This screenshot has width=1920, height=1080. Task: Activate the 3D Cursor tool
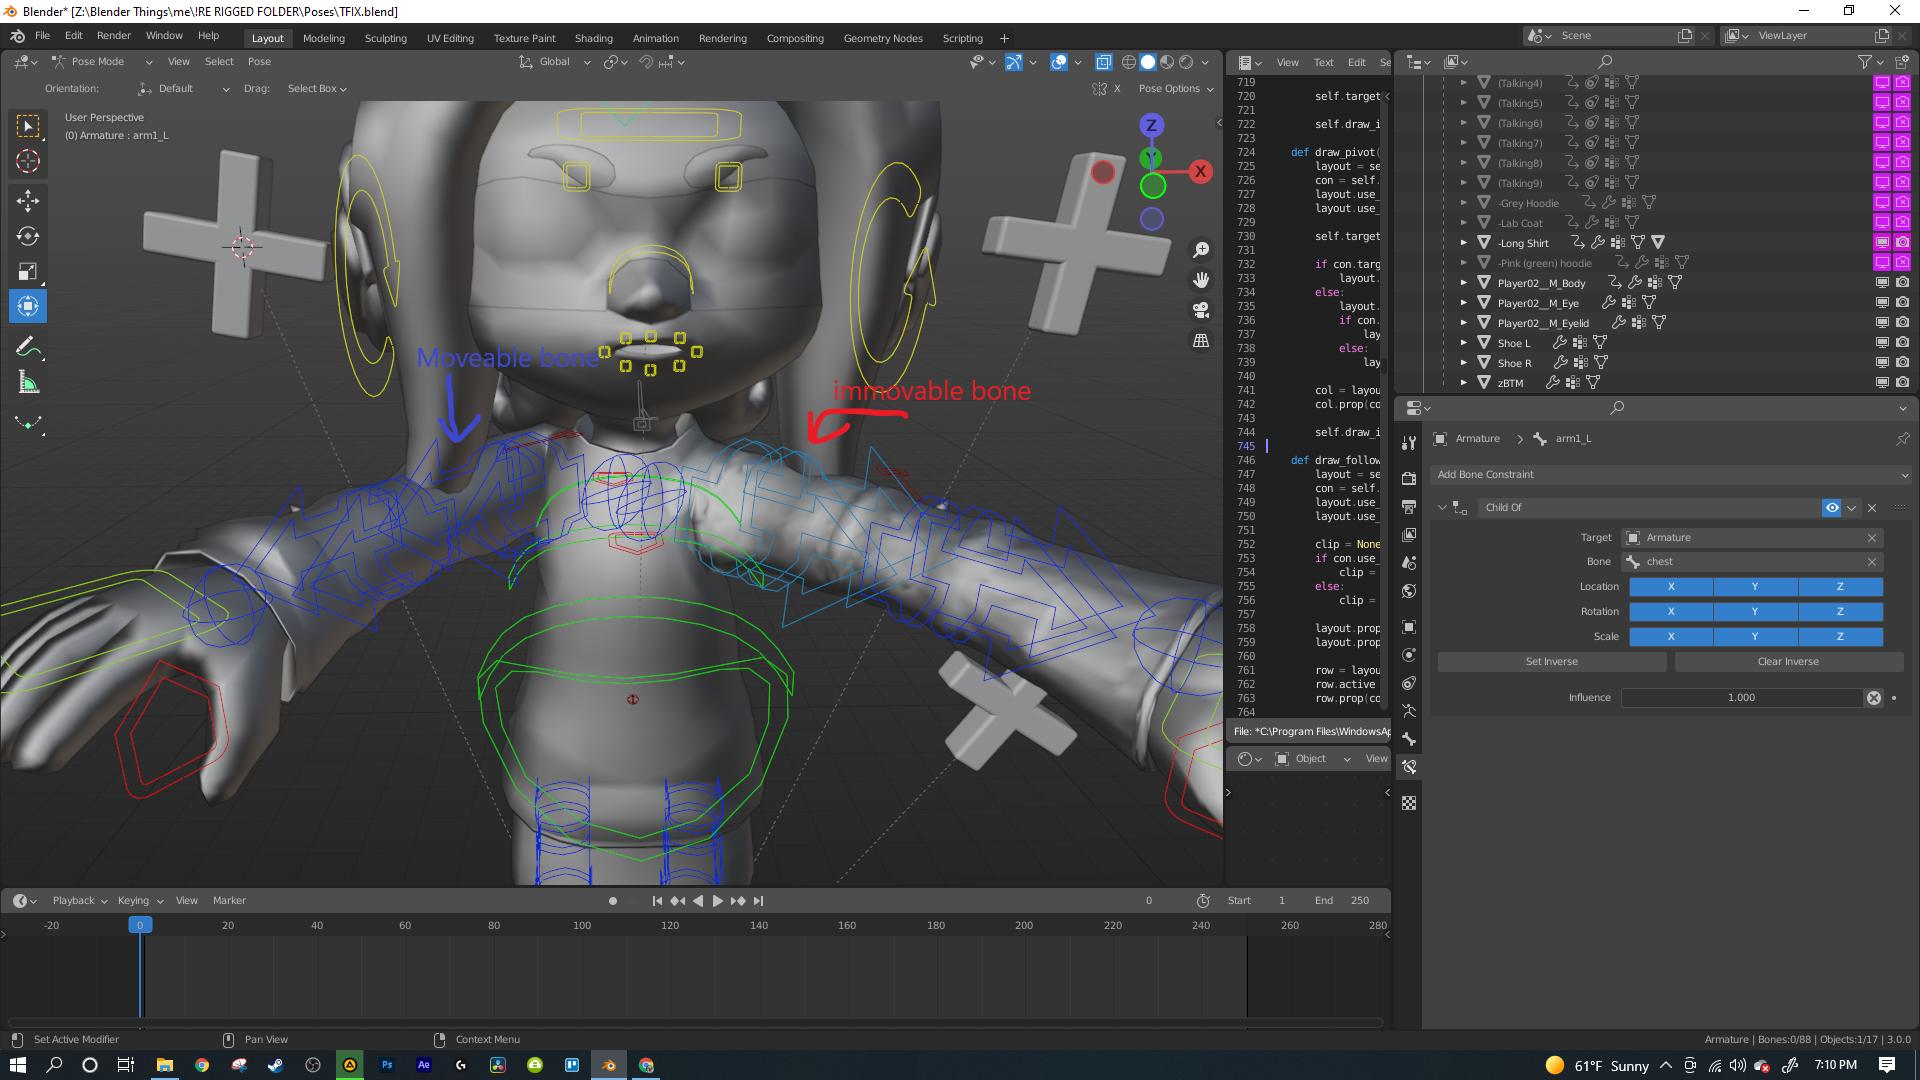pyautogui.click(x=28, y=162)
